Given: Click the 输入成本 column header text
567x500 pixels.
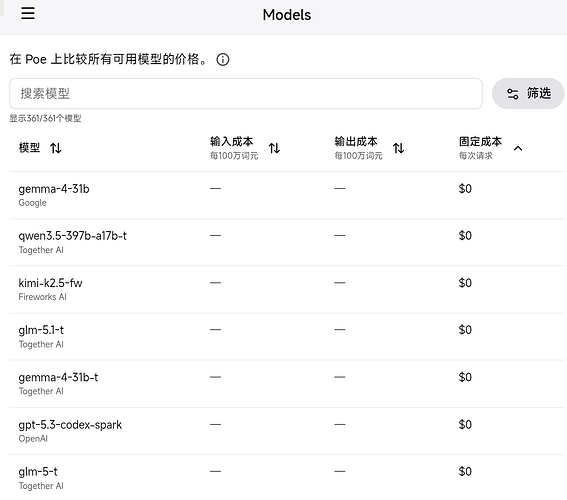Looking at the screenshot, I should 231,141.
